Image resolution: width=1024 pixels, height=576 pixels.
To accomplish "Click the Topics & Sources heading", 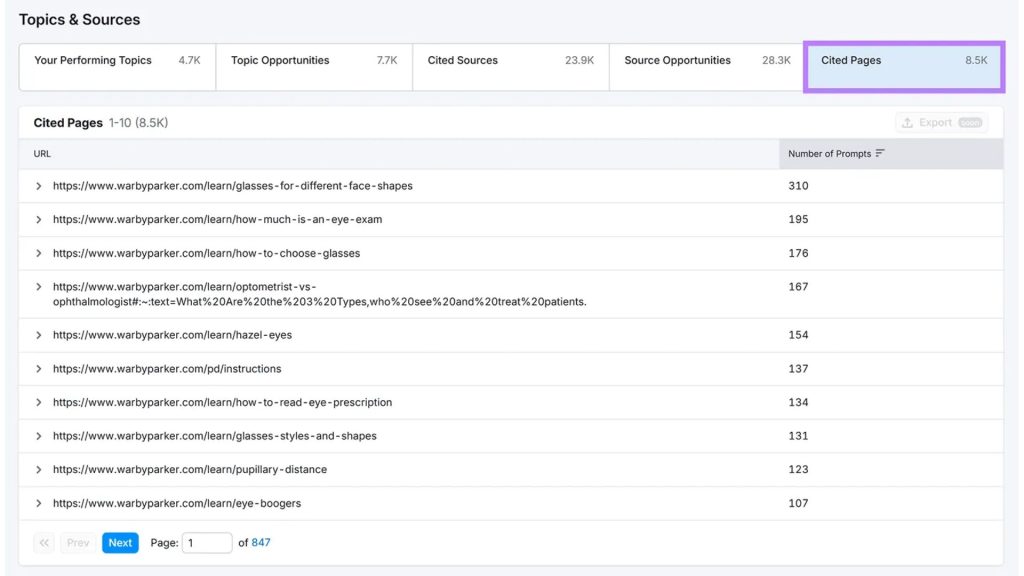I will (x=80, y=20).
